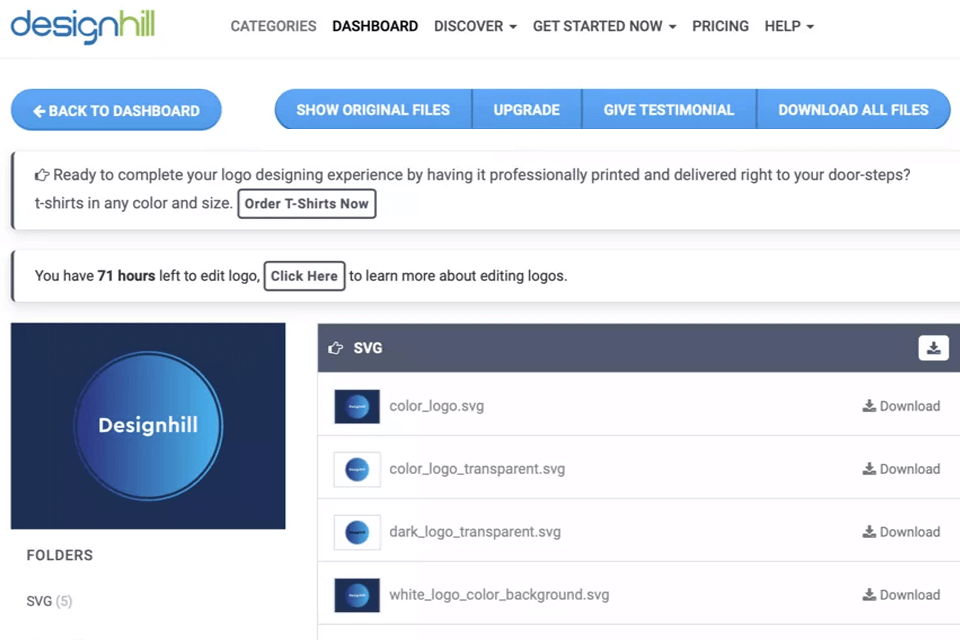Viewport: 960px width, 640px height.
Task: Open dark_logo_transparent.svg thumbnail
Action: 357,532
